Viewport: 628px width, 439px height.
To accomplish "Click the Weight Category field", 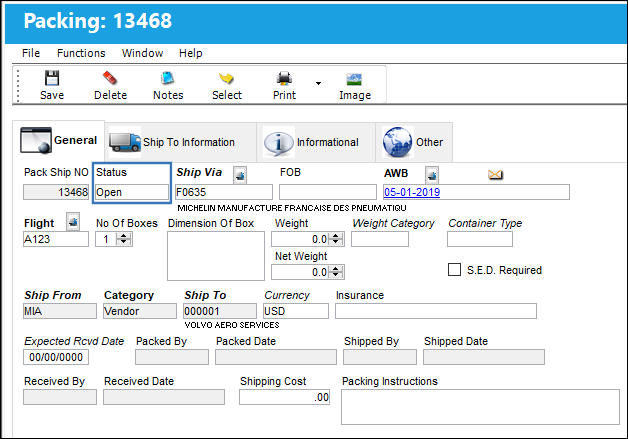I will click(x=380, y=239).
